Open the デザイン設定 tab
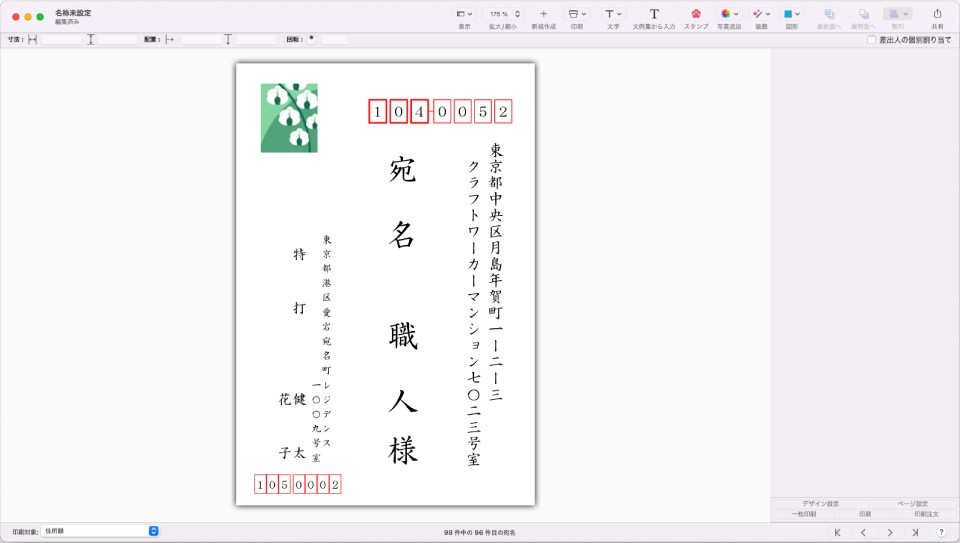The width and height of the screenshot is (960, 543). [x=820, y=504]
